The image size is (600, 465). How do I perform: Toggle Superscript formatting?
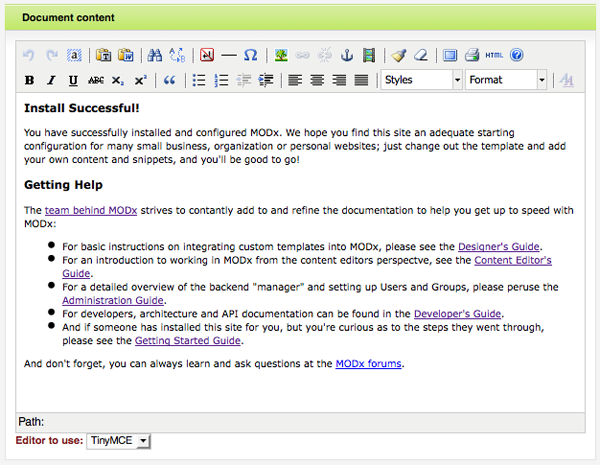(140, 80)
